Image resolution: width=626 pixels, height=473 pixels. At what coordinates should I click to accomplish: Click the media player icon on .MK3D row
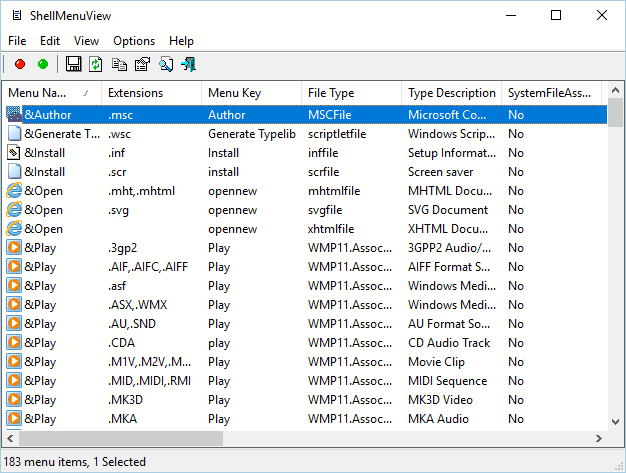coord(14,400)
